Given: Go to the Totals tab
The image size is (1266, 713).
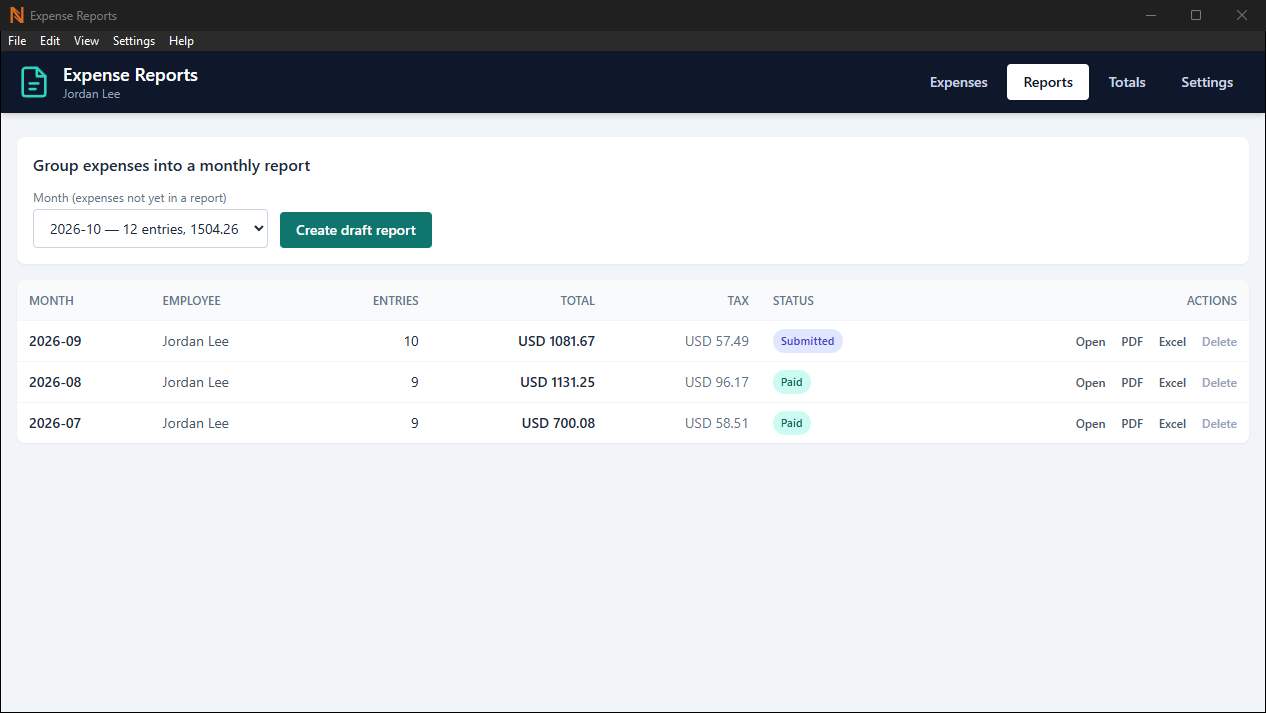Looking at the screenshot, I should [1127, 82].
